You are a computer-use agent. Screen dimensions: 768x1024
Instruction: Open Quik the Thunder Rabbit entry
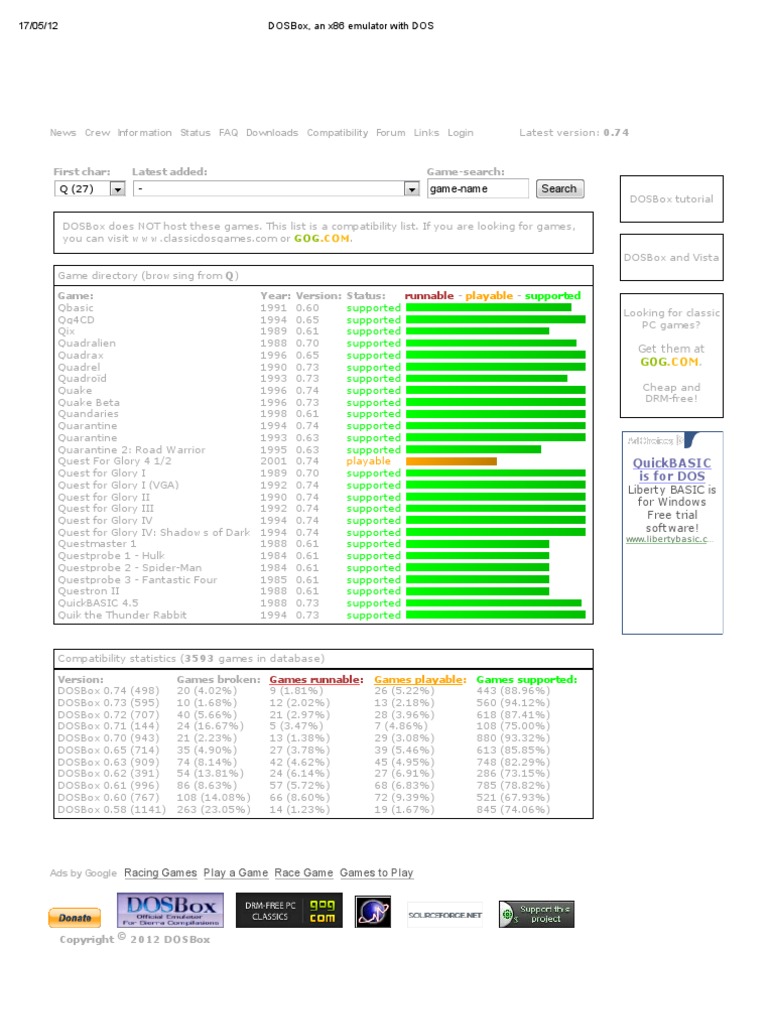(122, 615)
